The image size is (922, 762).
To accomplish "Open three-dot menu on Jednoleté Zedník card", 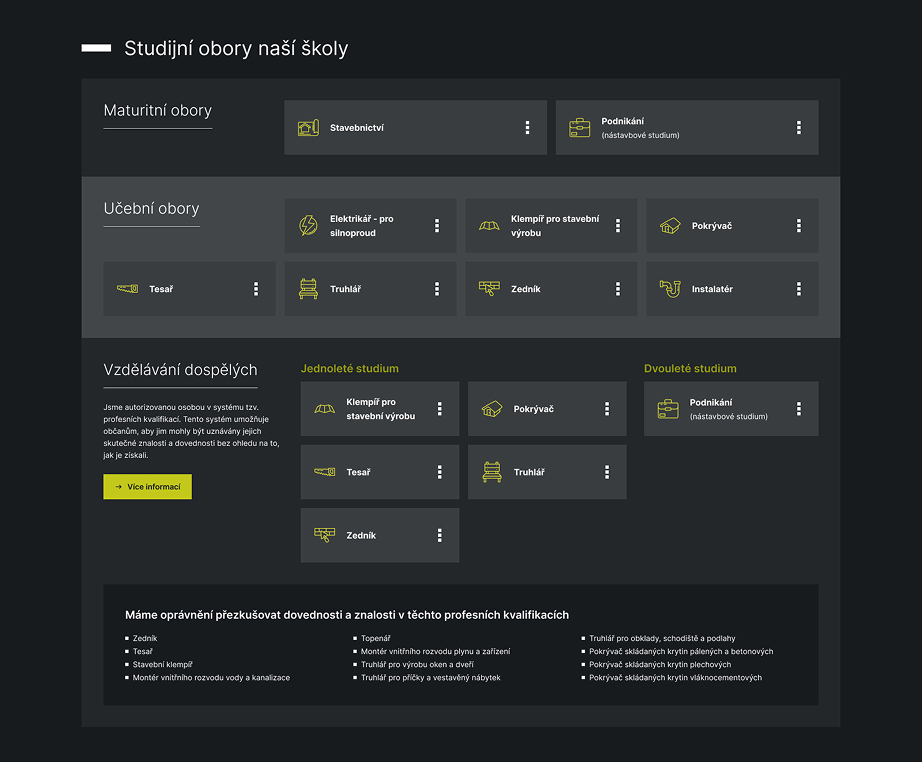I will tap(439, 535).
